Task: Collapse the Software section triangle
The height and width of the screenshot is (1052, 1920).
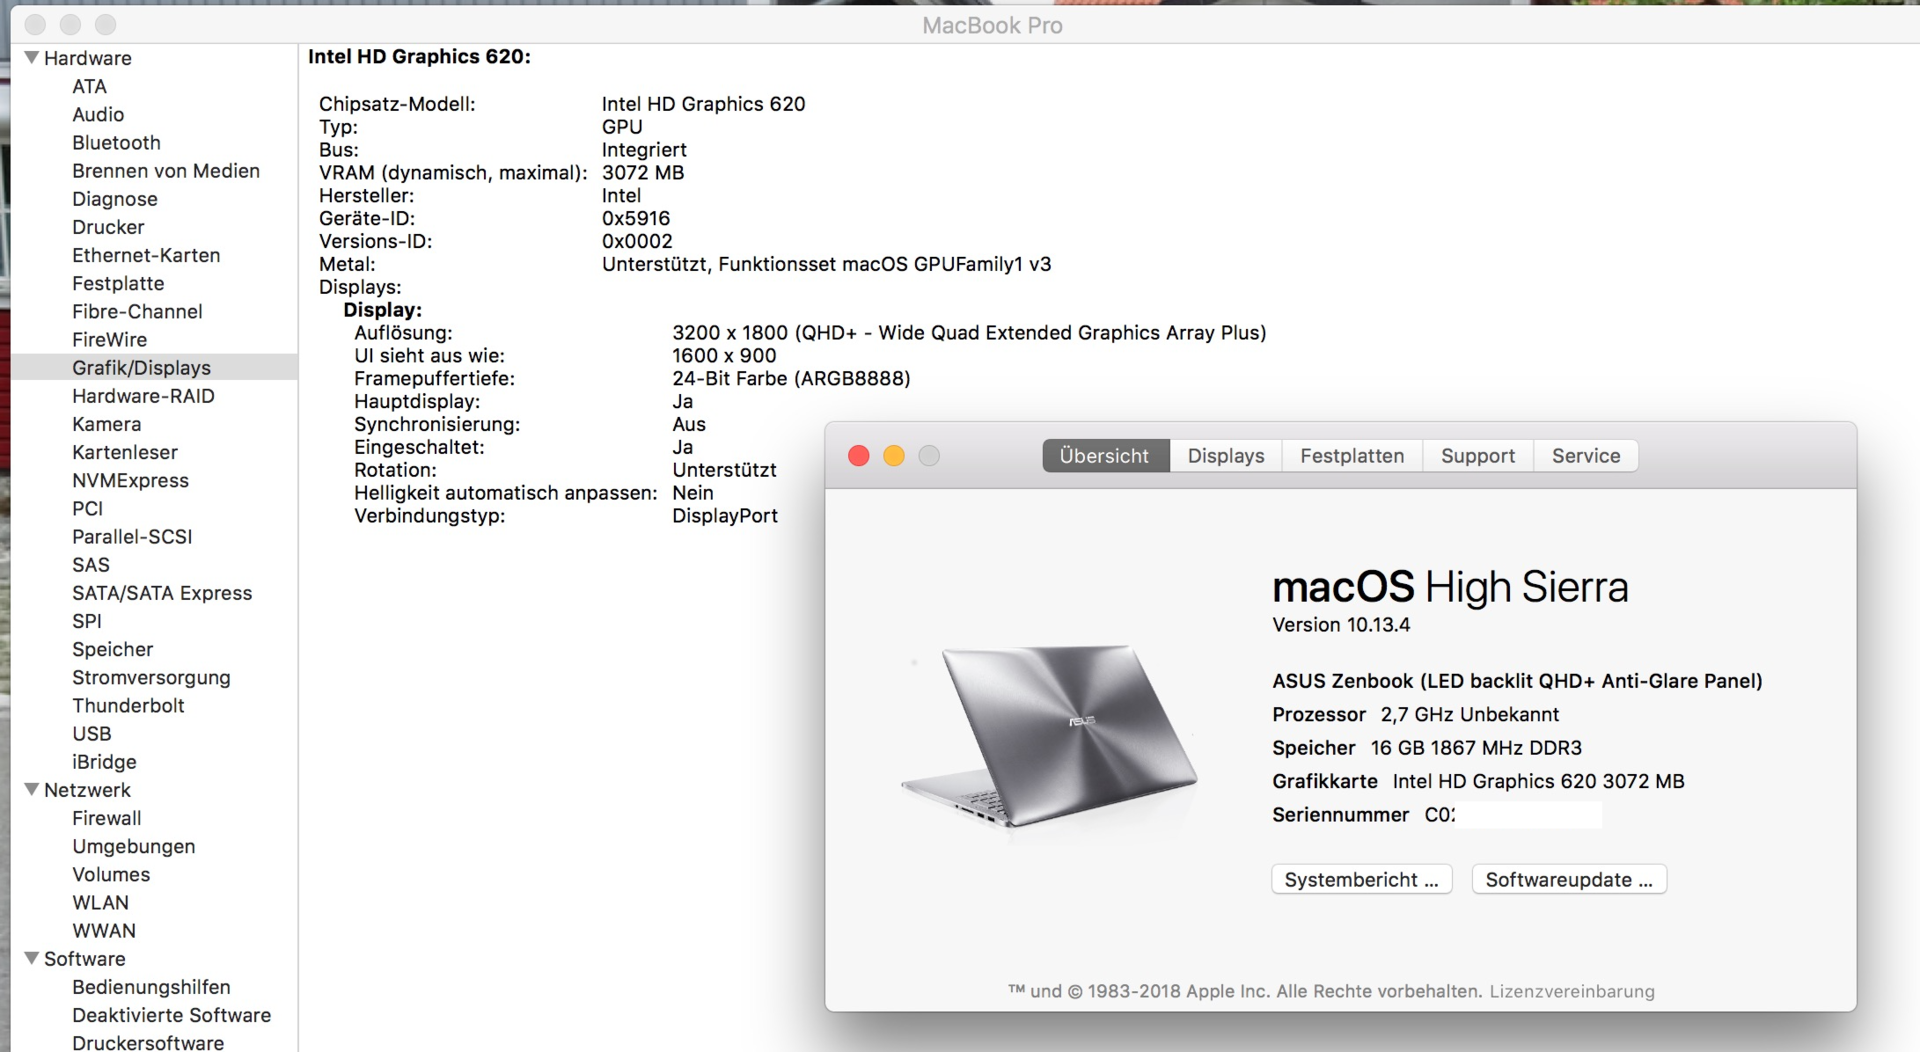Action: (32, 958)
